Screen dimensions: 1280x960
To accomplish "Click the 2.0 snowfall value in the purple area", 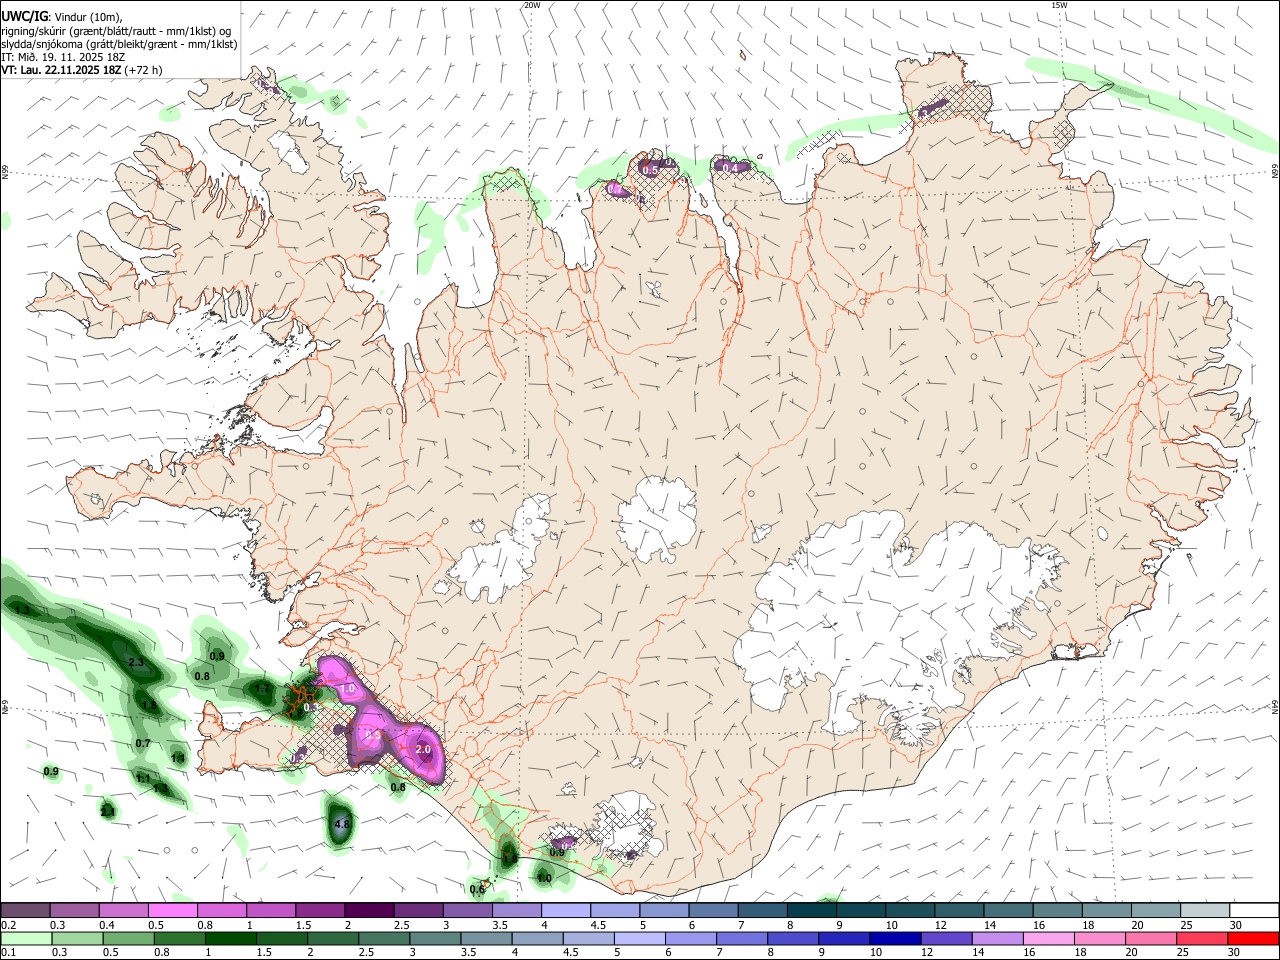I will pyautogui.click(x=422, y=749).
